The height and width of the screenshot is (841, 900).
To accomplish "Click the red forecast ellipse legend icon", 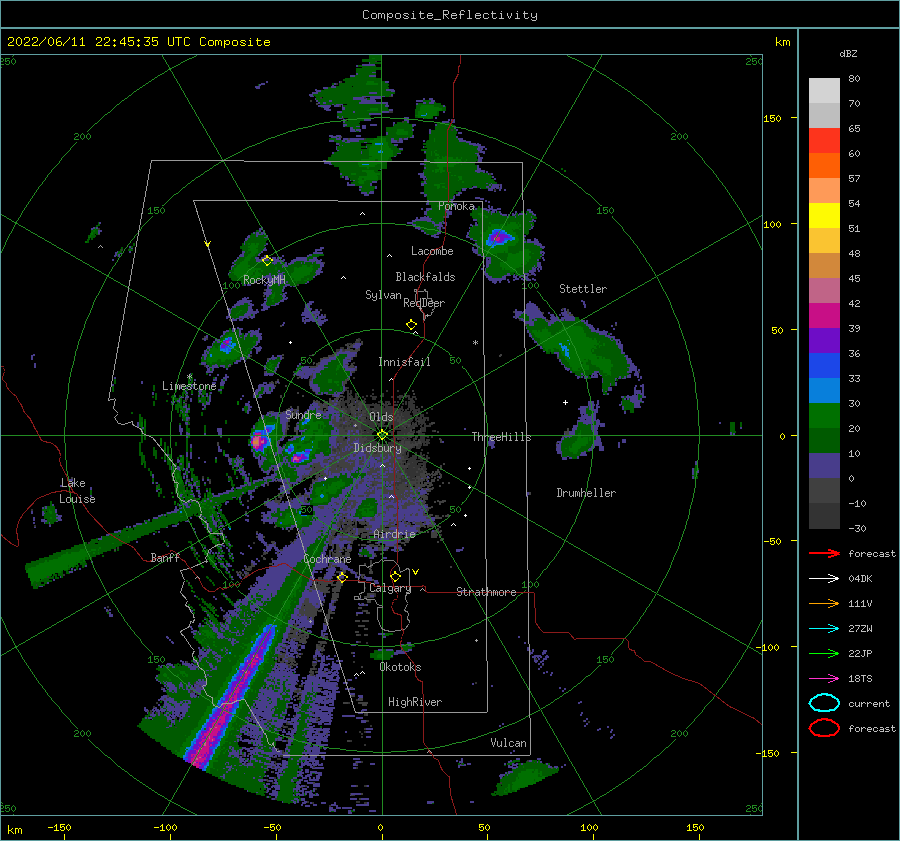I will point(824,728).
